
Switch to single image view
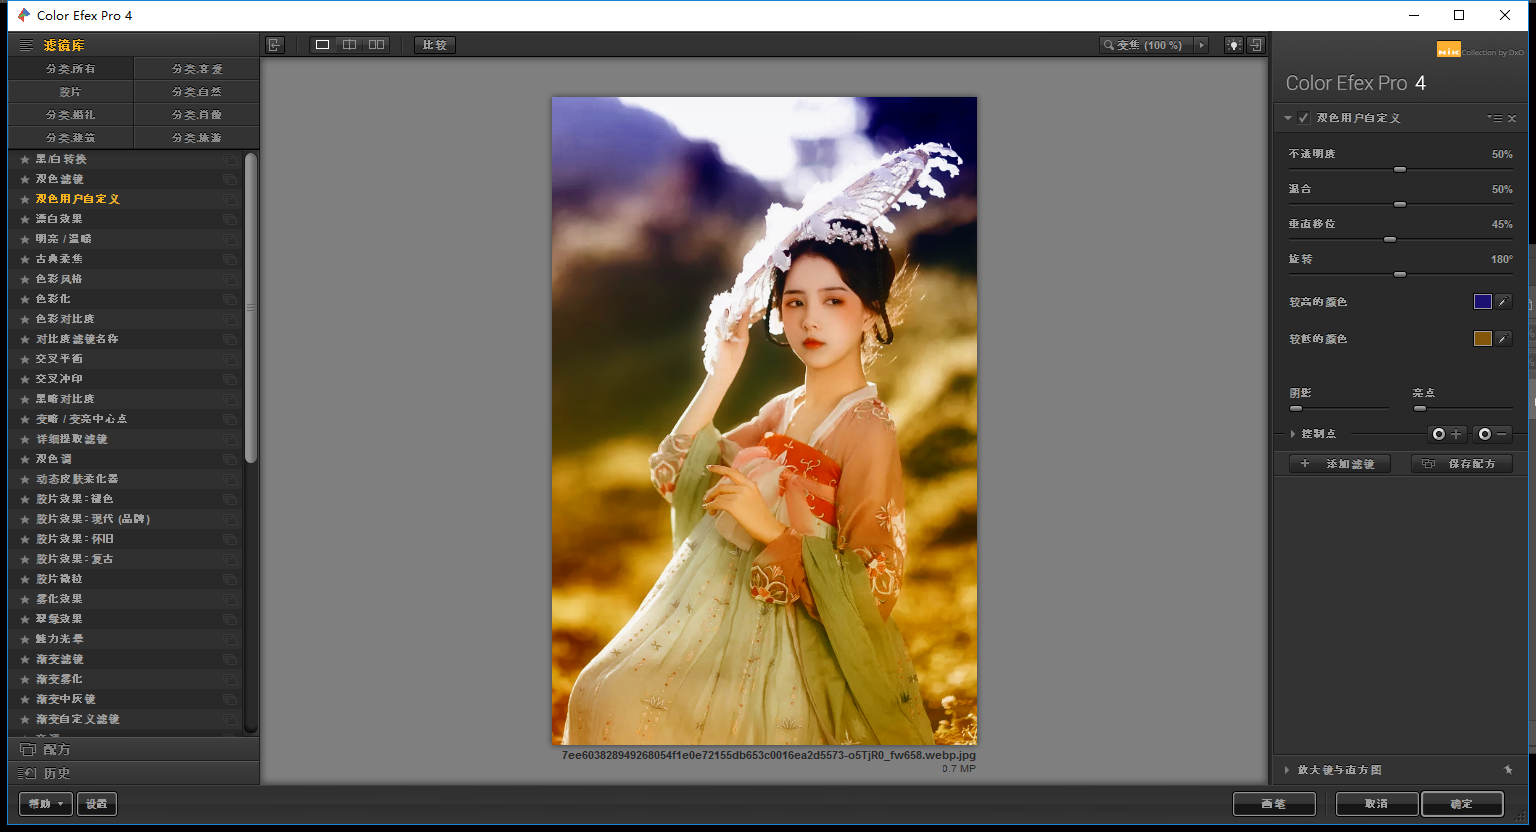coord(322,45)
